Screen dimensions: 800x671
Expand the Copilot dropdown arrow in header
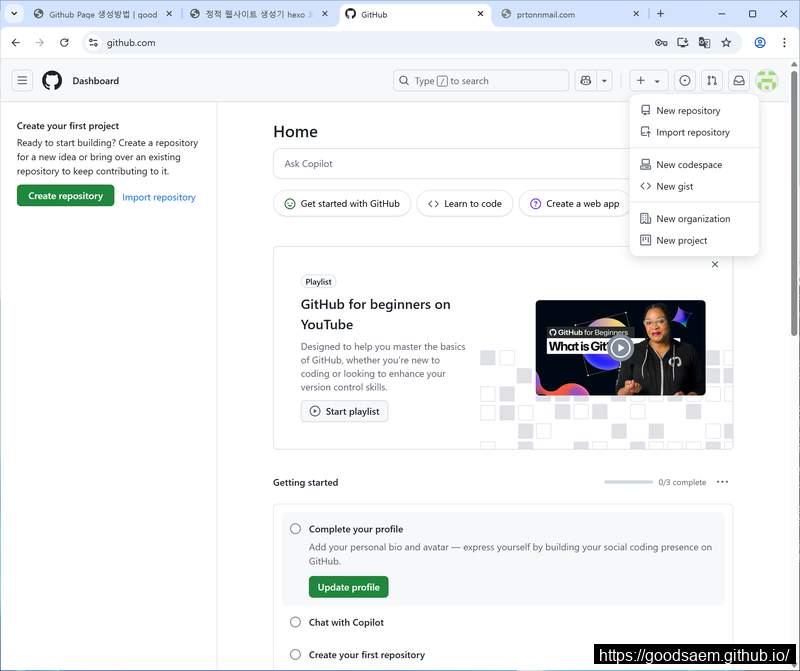[x=604, y=81]
